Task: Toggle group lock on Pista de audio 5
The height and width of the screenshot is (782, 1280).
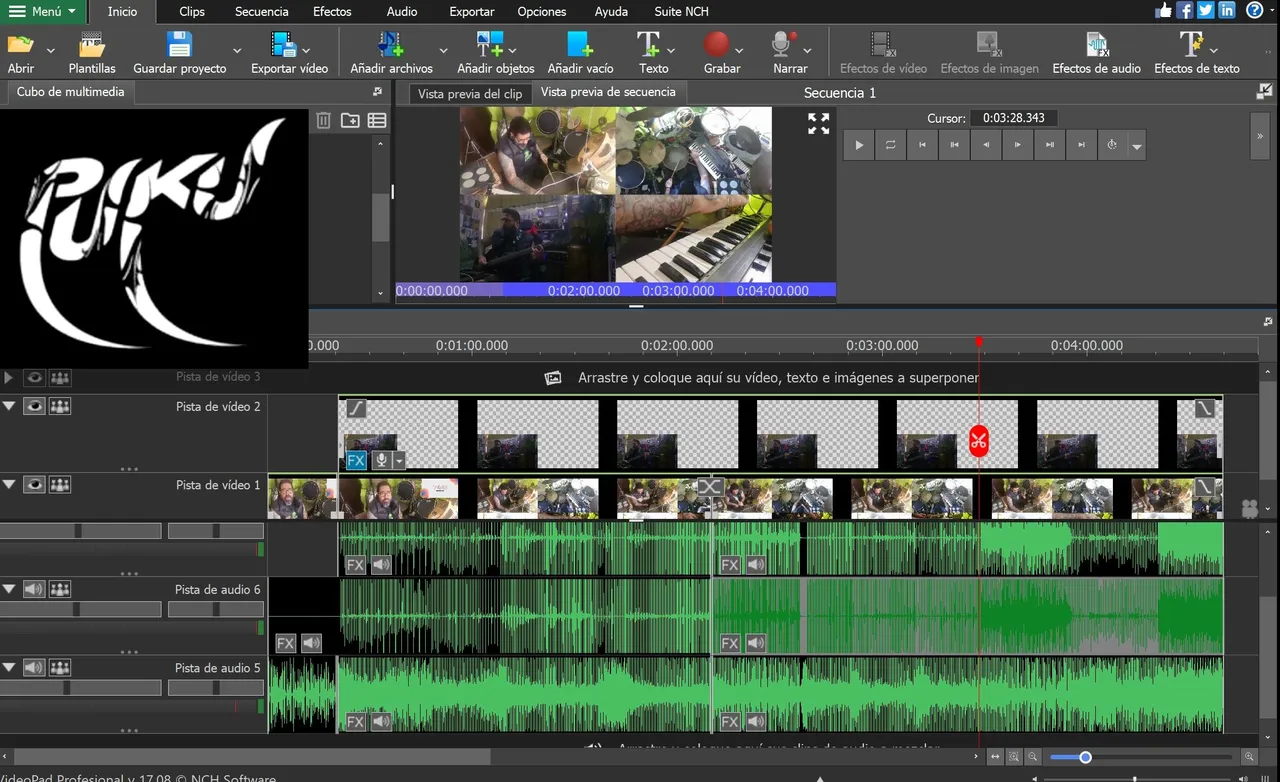Action: pos(60,667)
